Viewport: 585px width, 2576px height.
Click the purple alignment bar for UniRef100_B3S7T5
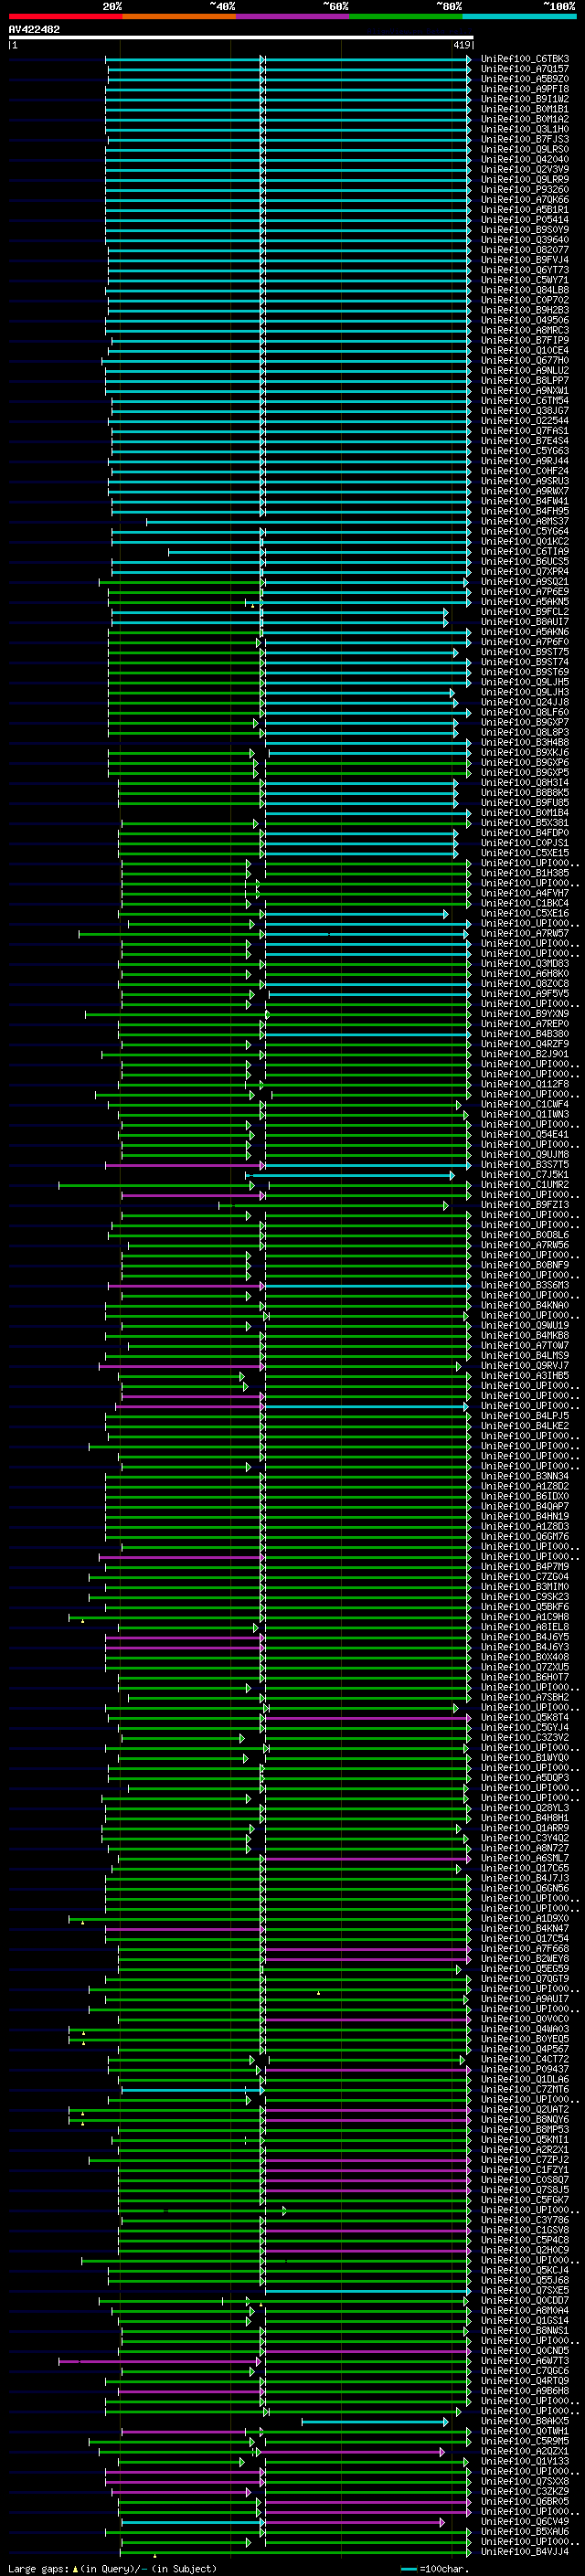point(185,1165)
